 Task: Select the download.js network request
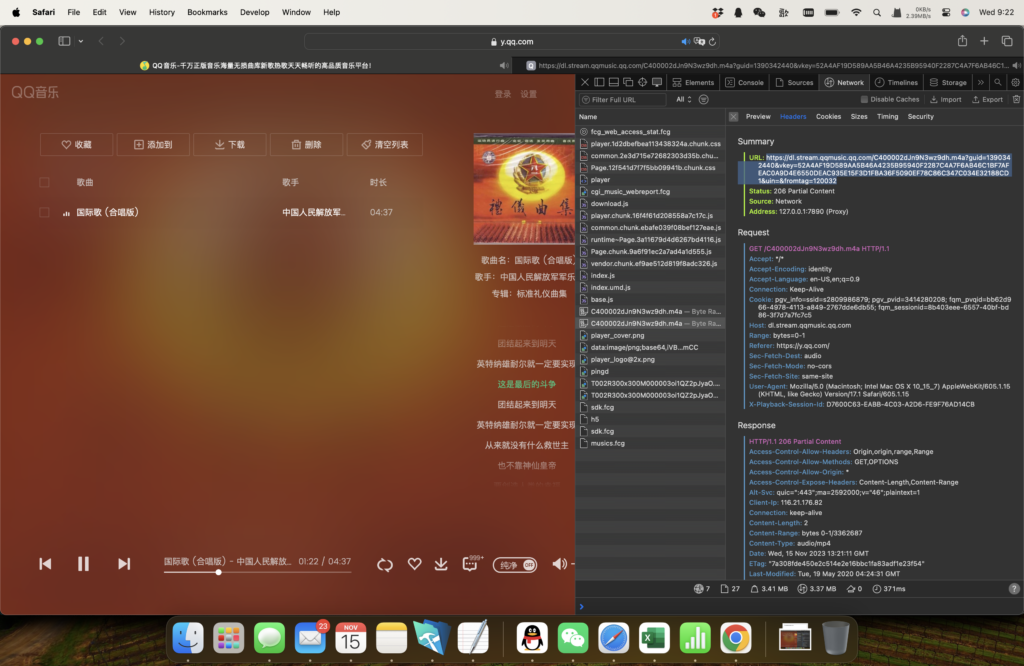(650, 204)
